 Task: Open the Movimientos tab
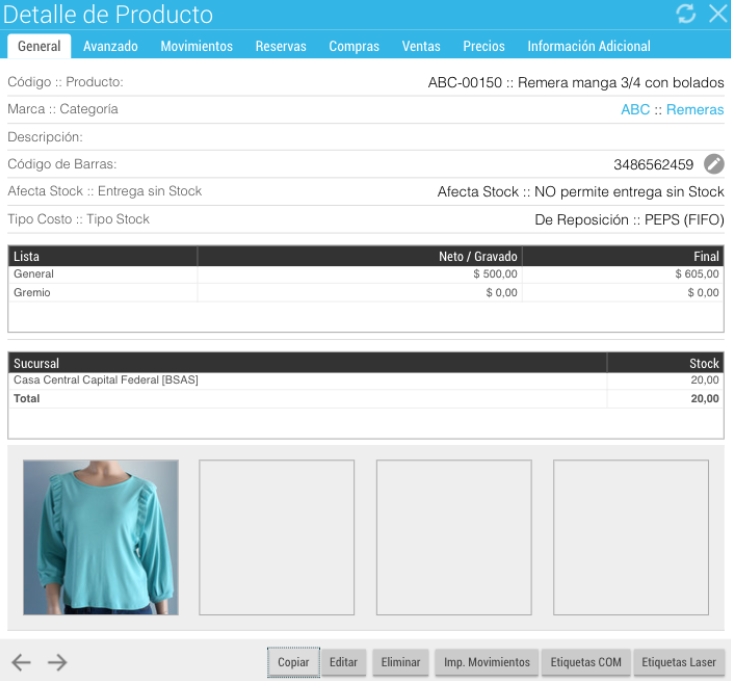point(197,46)
